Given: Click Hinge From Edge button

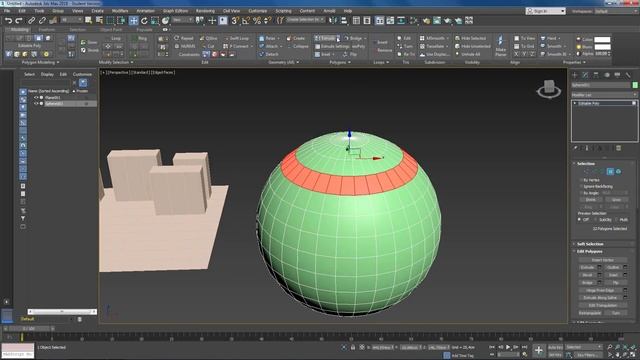Looking at the screenshot, I should [600, 290].
